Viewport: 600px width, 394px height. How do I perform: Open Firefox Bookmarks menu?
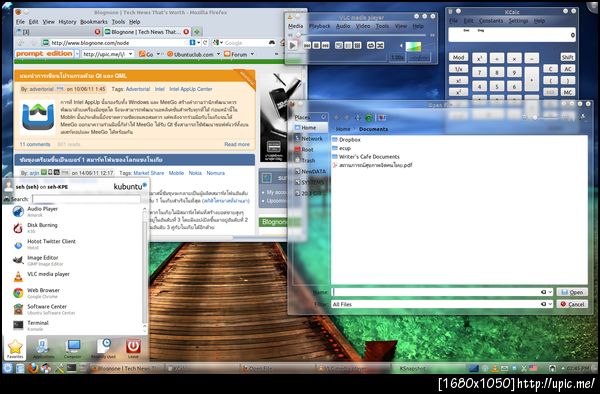coord(94,22)
